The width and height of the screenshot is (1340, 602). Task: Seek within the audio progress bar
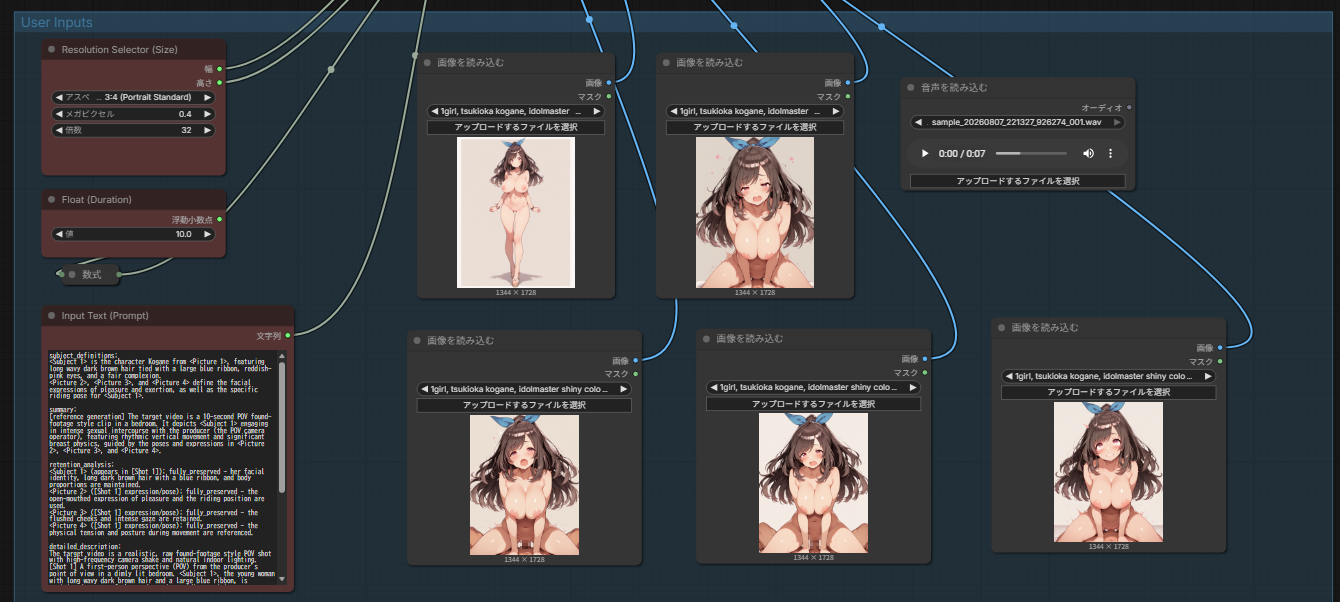1031,153
